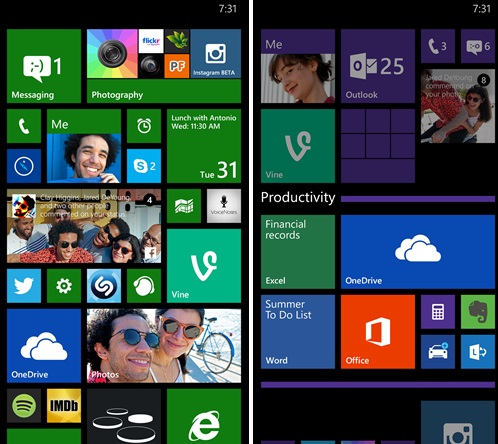Open the Shazam tile
Viewport: 498px width, 444px height.
(104, 286)
